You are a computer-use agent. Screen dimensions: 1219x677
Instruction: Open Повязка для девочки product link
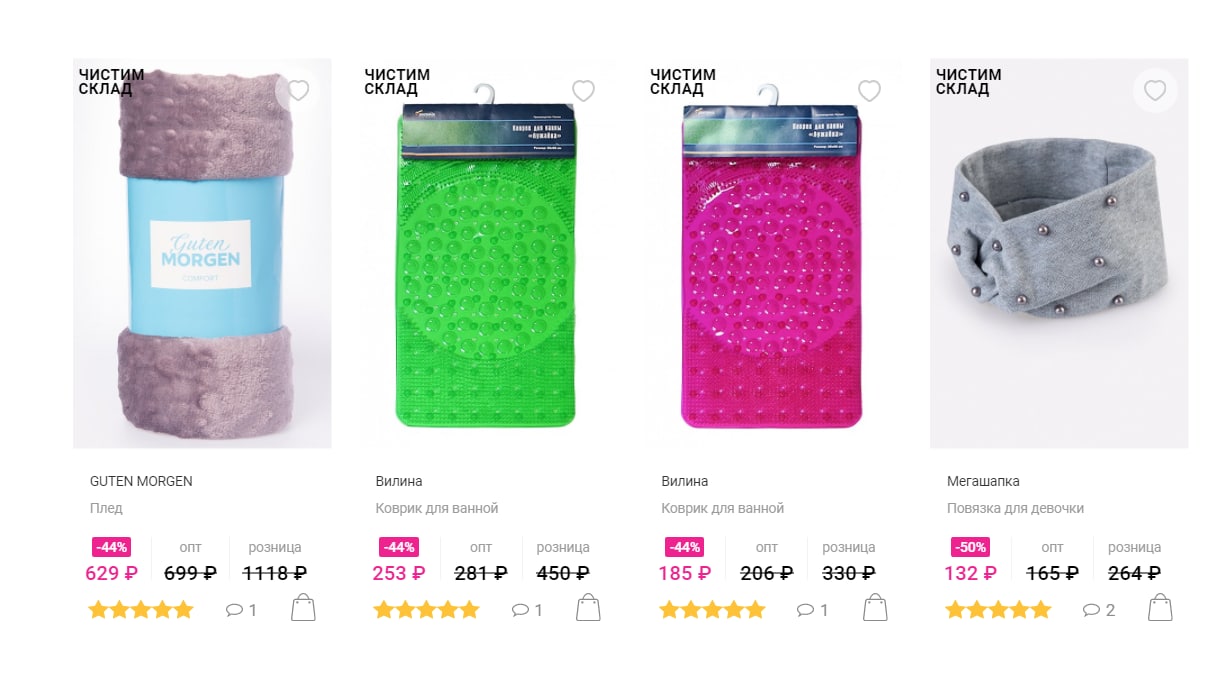(1015, 508)
